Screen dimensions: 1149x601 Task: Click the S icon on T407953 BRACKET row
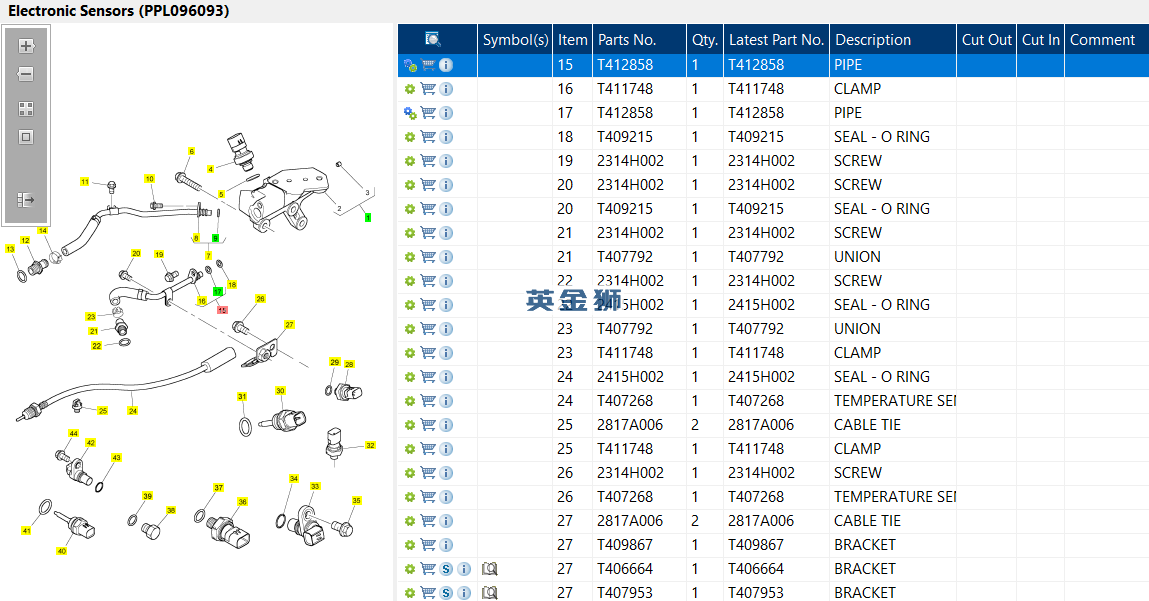click(446, 593)
